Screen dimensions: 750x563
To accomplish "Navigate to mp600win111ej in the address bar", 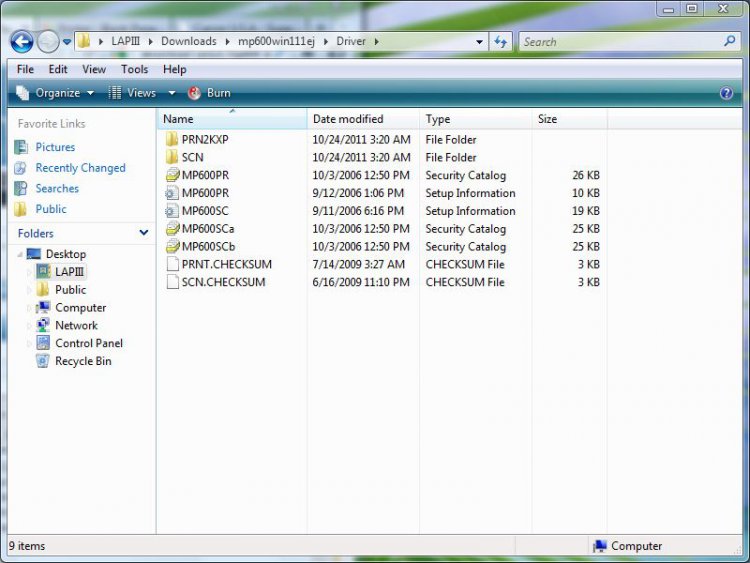I will click(x=276, y=41).
